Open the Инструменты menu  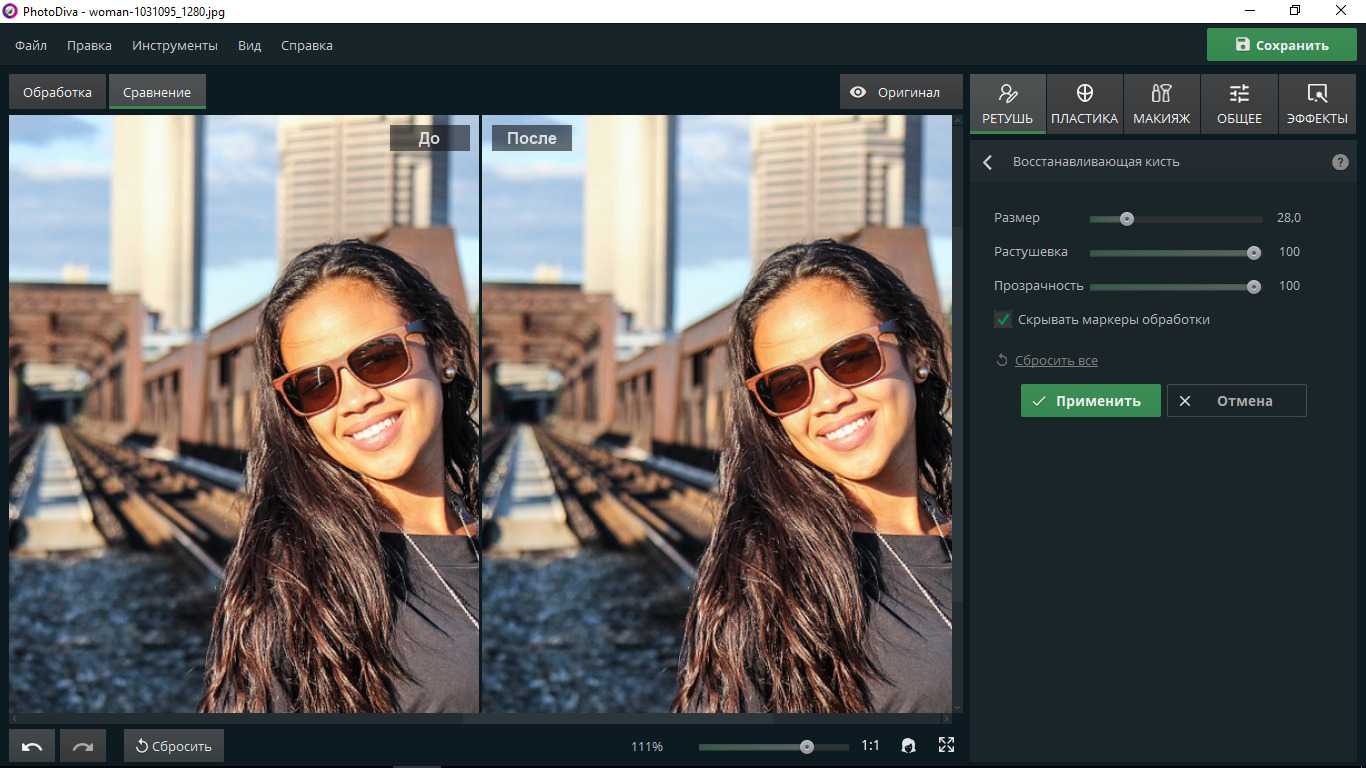174,45
